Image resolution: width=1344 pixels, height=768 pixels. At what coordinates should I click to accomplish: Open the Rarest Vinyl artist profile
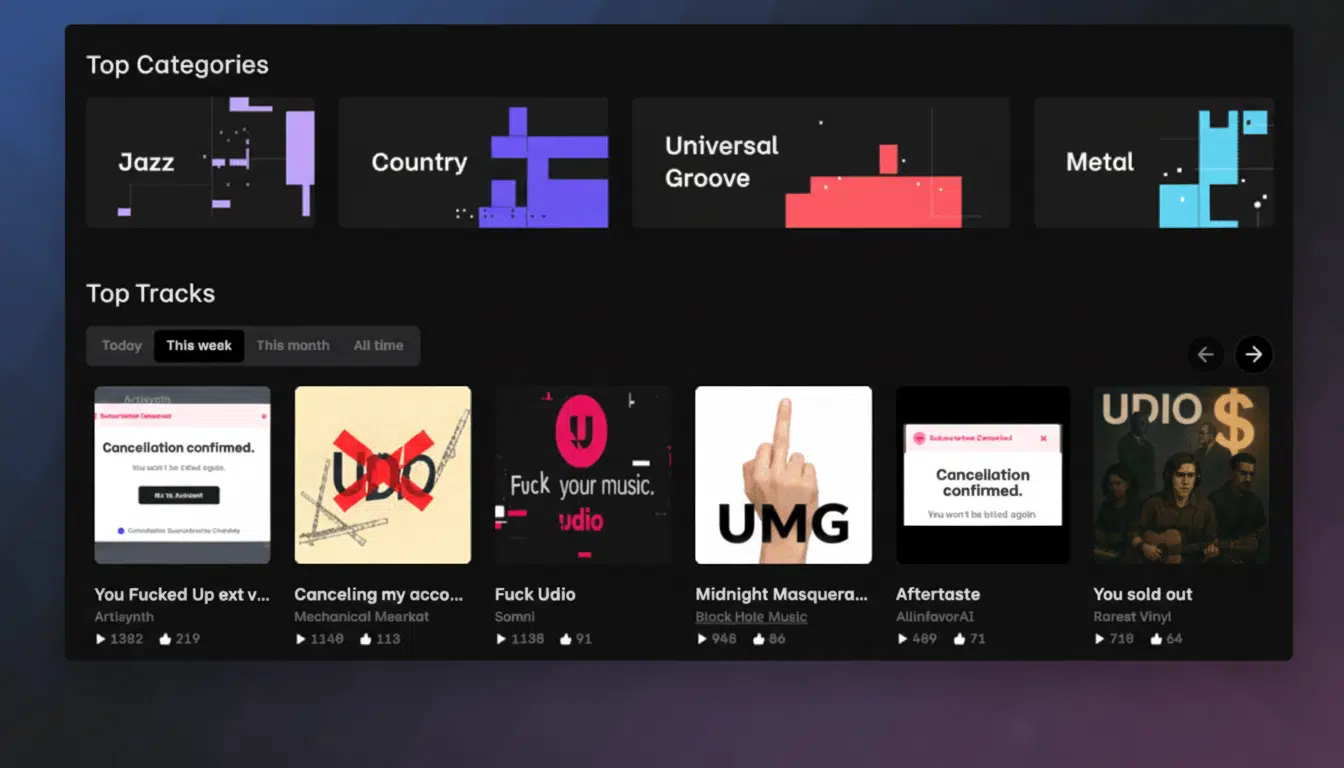(1132, 617)
